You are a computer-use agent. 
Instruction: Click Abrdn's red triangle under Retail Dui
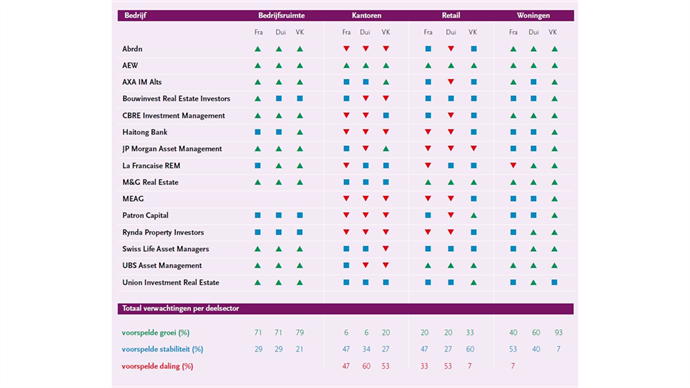451,49
